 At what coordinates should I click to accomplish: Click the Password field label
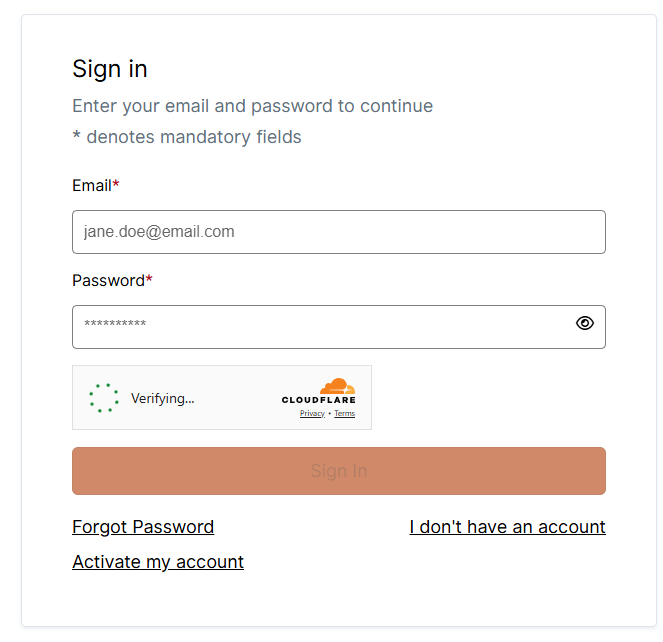pyautogui.click(x=108, y=281)
